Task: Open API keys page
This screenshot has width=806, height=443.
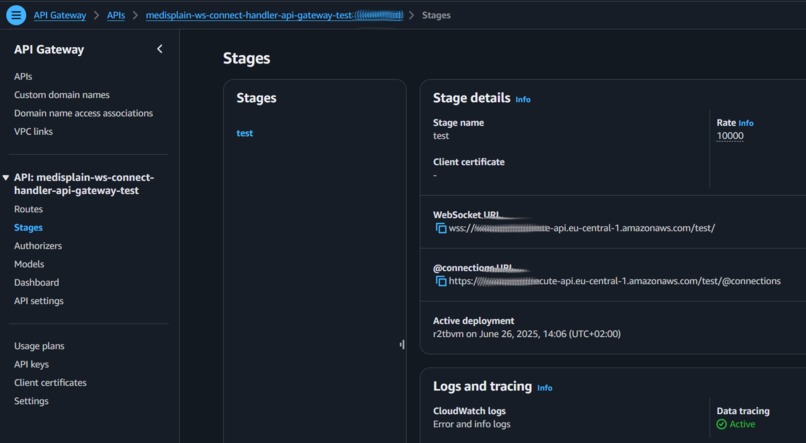Action: coord(31,364)
